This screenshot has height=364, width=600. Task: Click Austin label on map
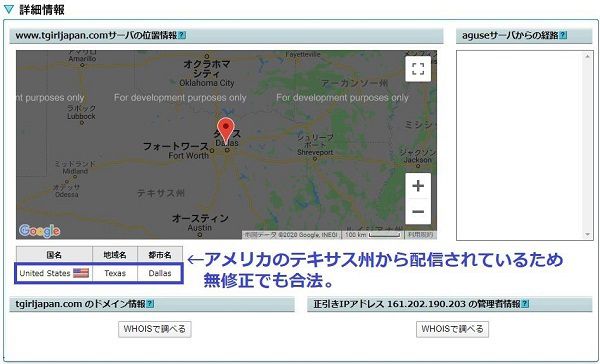click(199, 227)
